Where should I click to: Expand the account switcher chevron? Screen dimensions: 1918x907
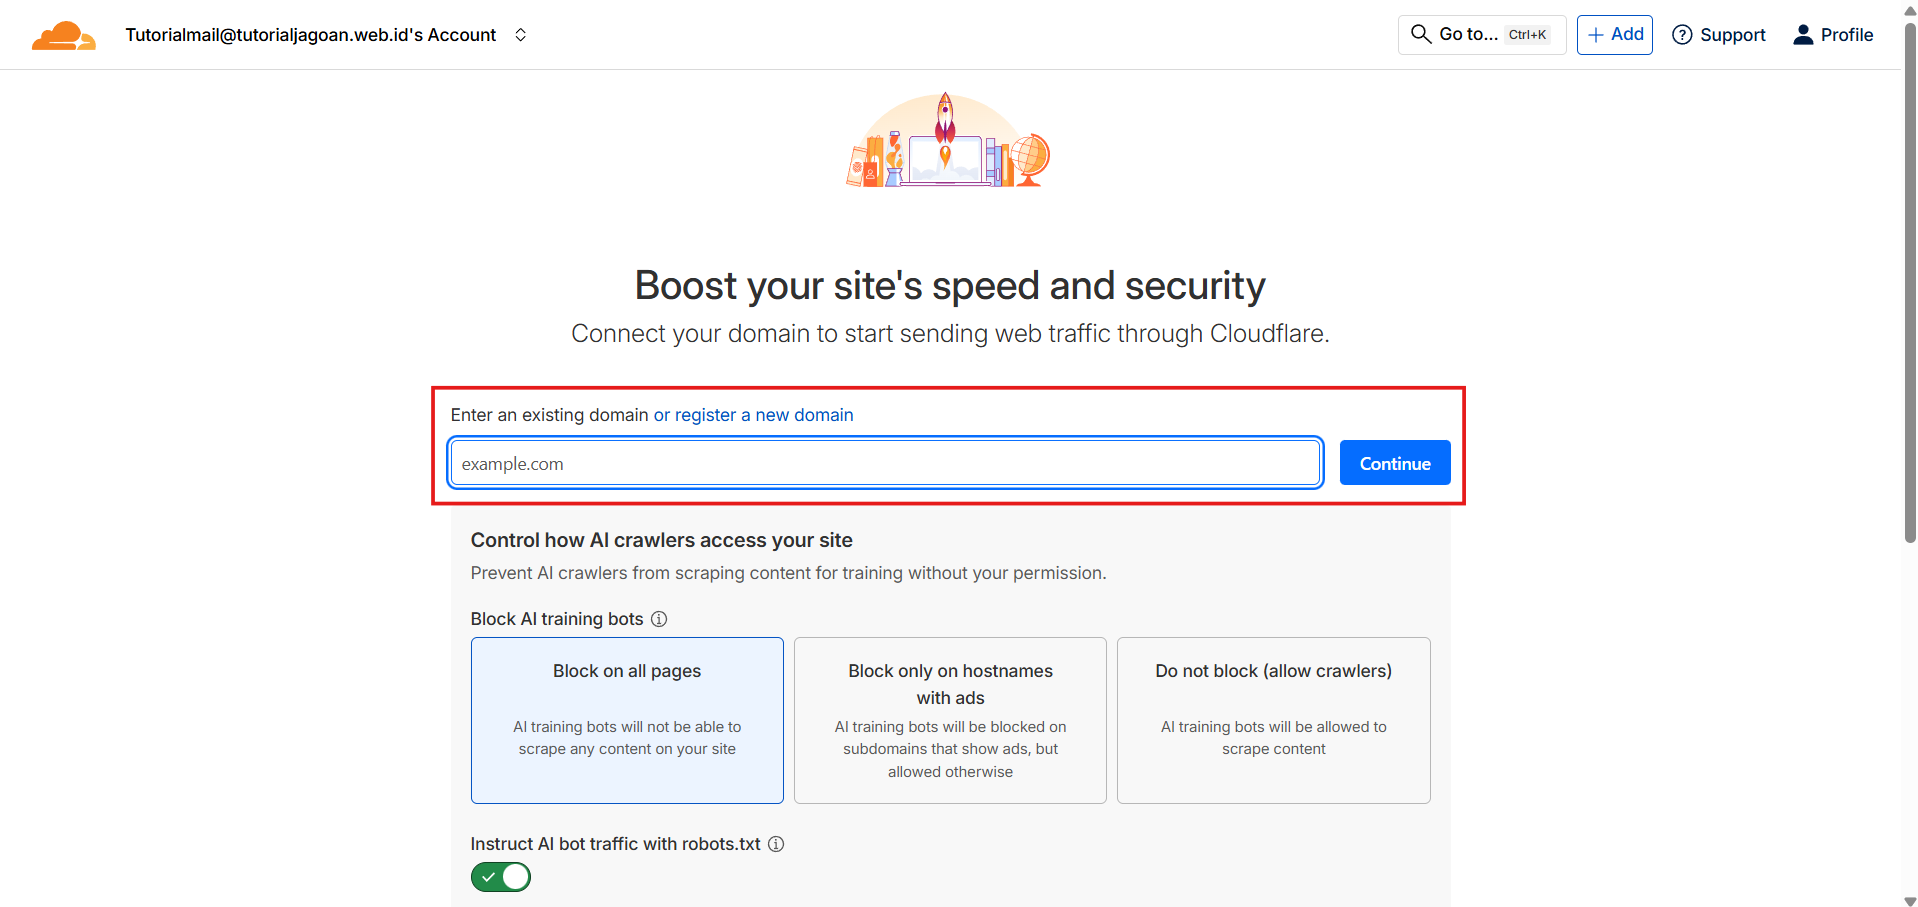(x=521, y=34)
